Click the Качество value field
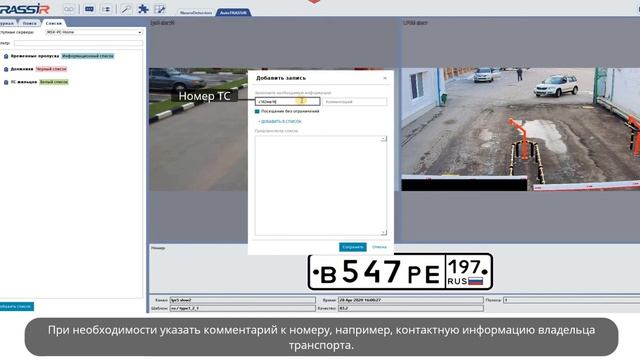The image size is (640, 360). pos(411,308)
